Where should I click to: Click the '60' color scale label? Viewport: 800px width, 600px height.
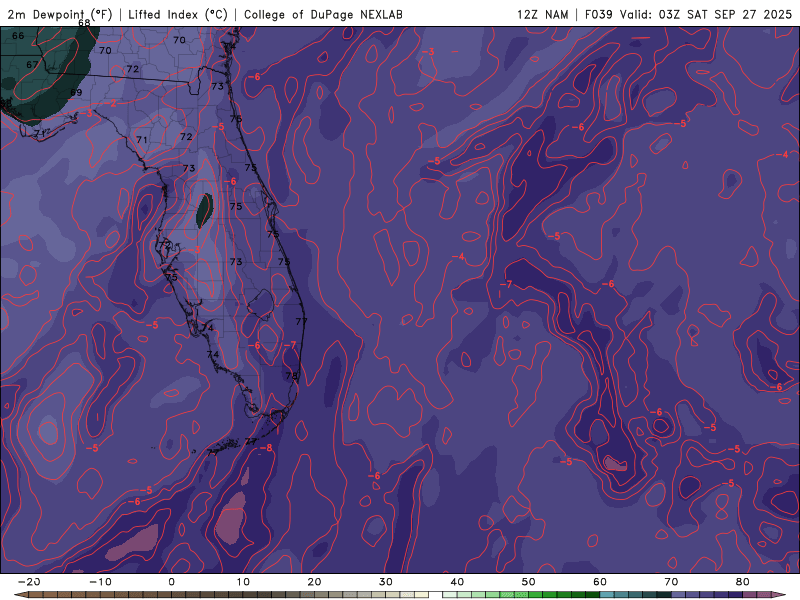coord(600,582)
